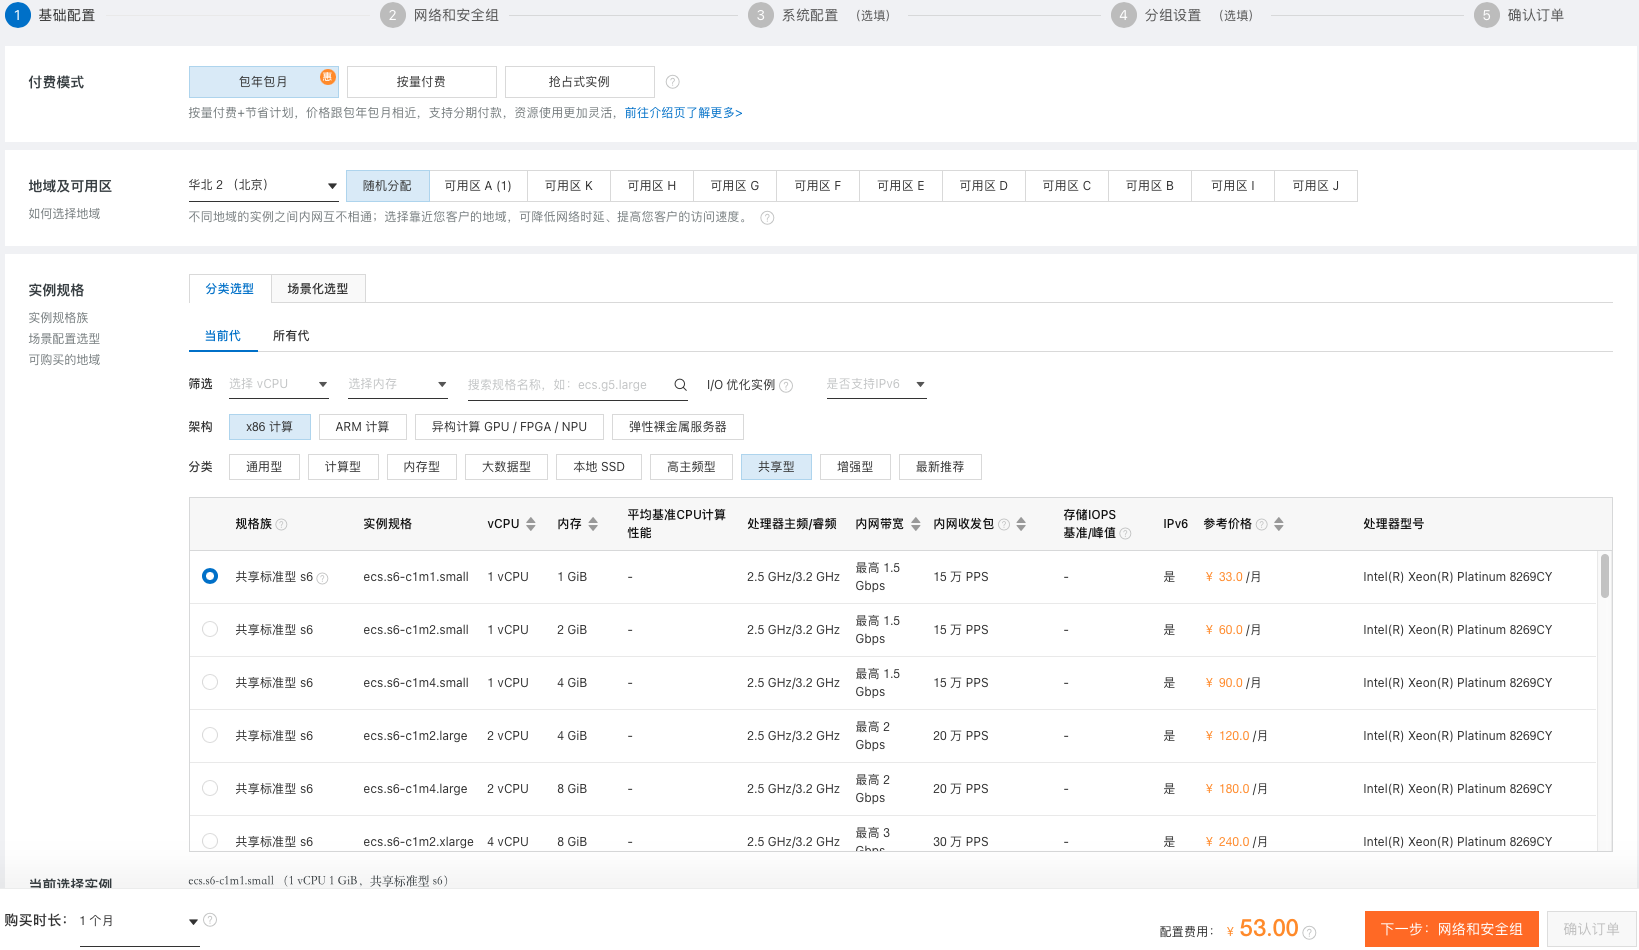Open 可购买的地域 sidebar link

(x=64, y=360)
